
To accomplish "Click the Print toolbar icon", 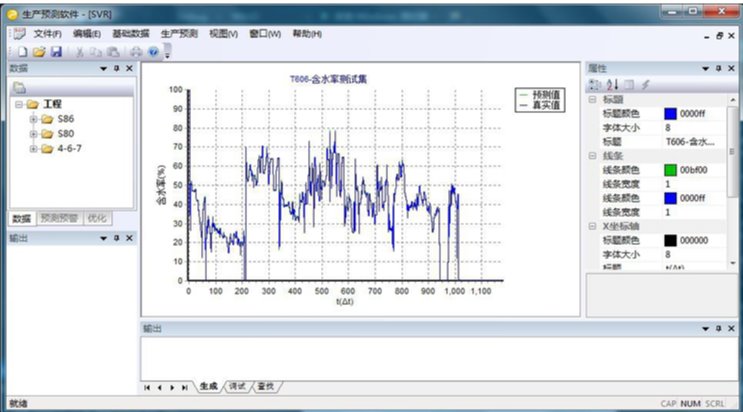I will coord(135,51).
